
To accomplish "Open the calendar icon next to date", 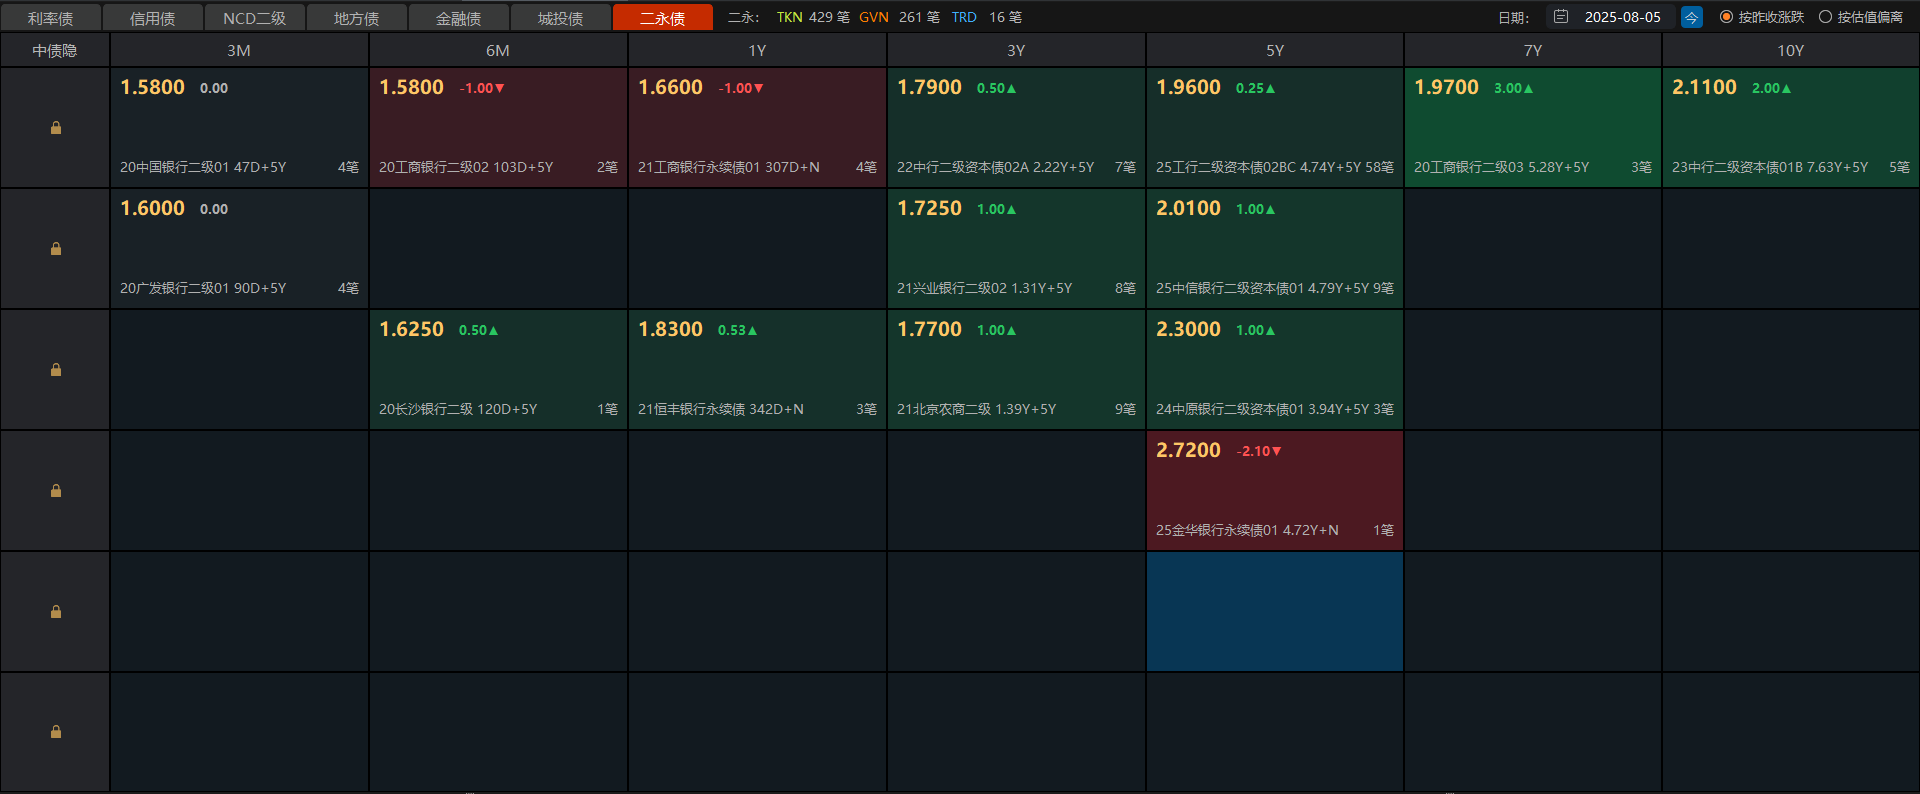I will [x=1561, y=17].
